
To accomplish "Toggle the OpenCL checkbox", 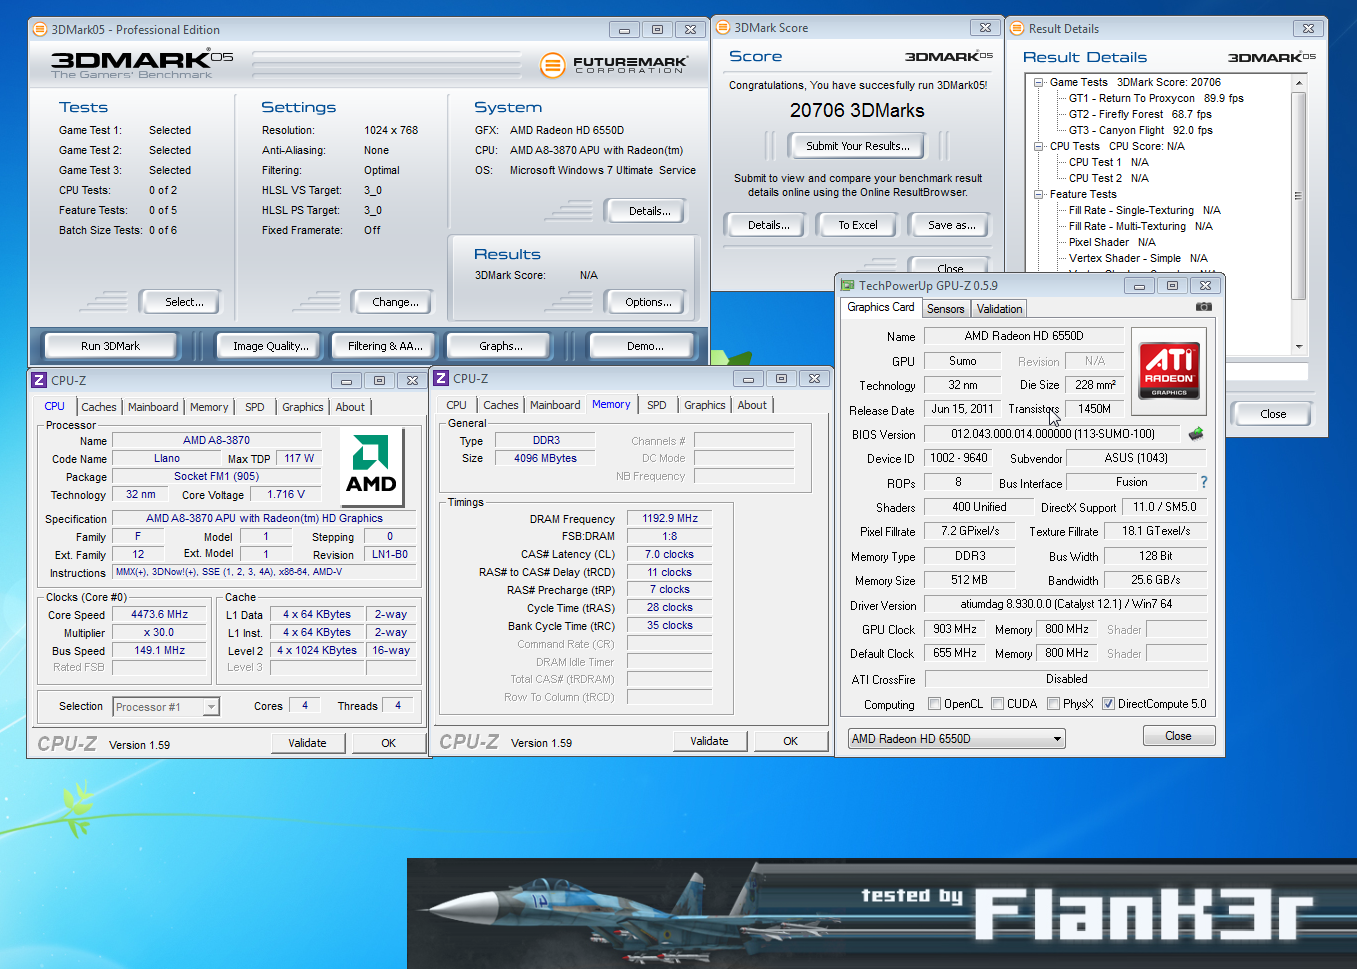I will click(934, 704).
